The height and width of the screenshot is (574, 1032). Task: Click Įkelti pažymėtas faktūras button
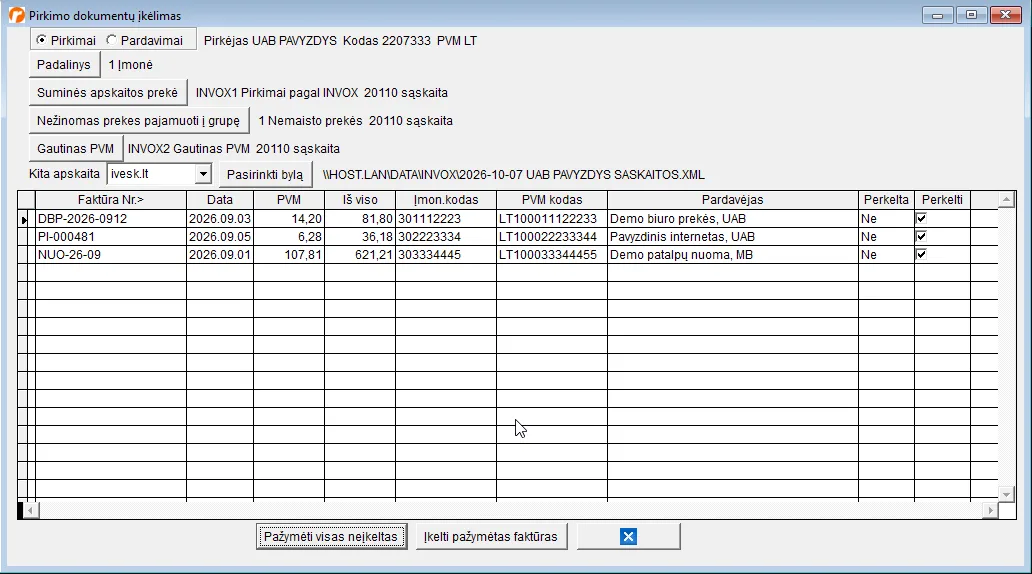point(491,536)
